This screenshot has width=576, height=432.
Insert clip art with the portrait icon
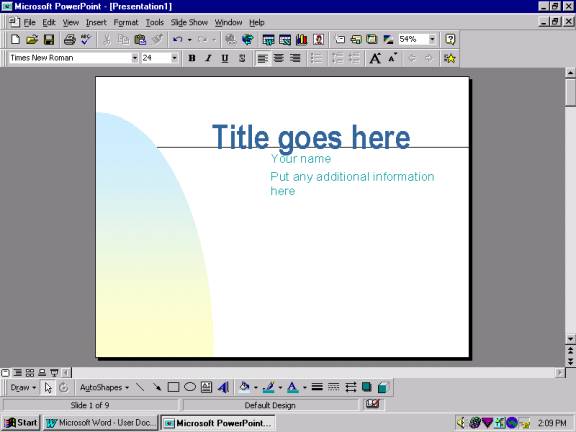pos(318,39)
